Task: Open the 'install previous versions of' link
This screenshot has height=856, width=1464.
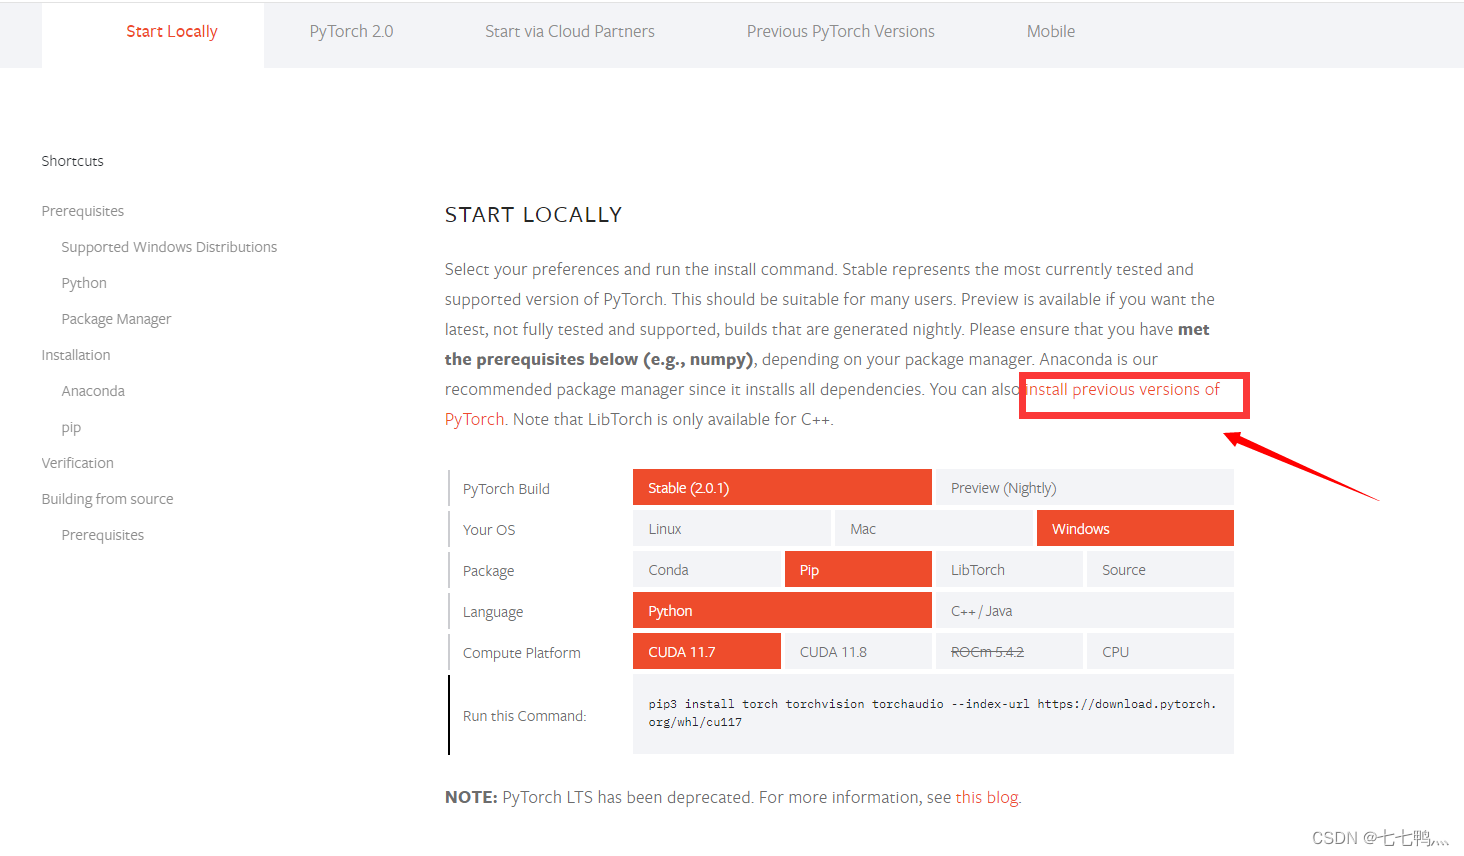Action: tap(1123, 390)
